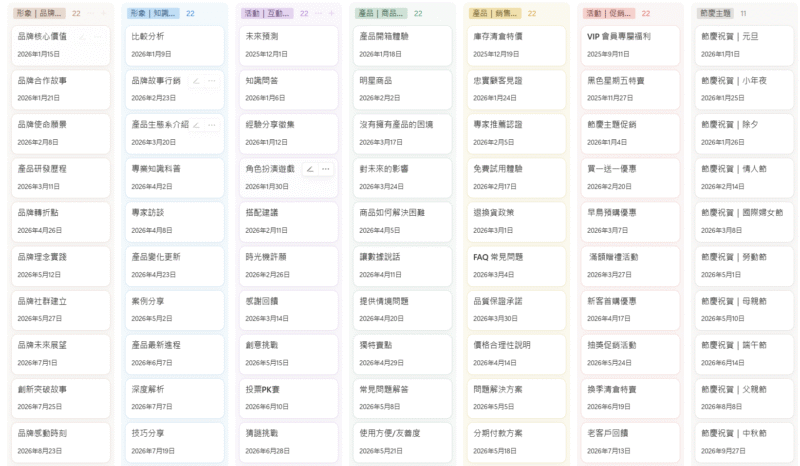Screen dimensions: 800x466
Task: Open the 深度解析 card
Action: 174,398
